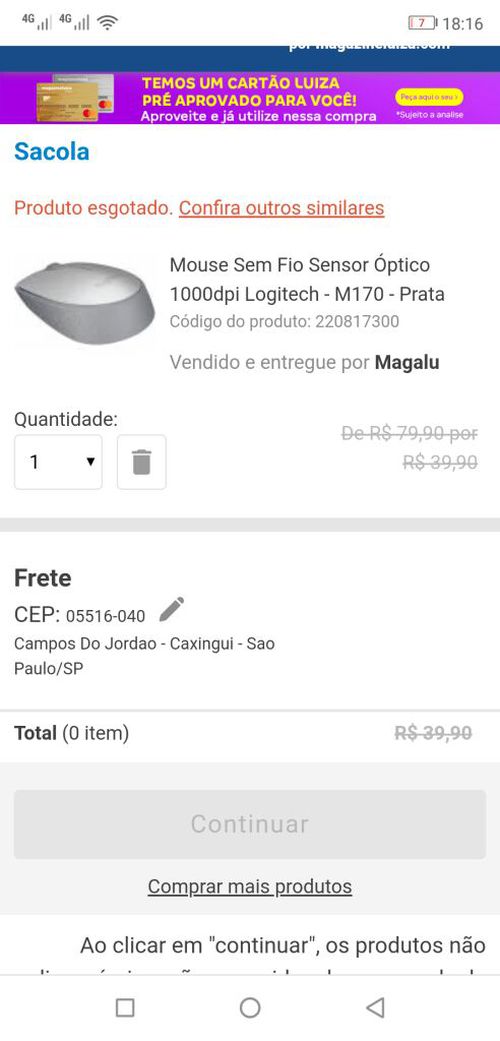The height and width of the screenshot is (1041, 500).
Task: Open the Logitech mouse product thumbnail
Action: point(85,303)
